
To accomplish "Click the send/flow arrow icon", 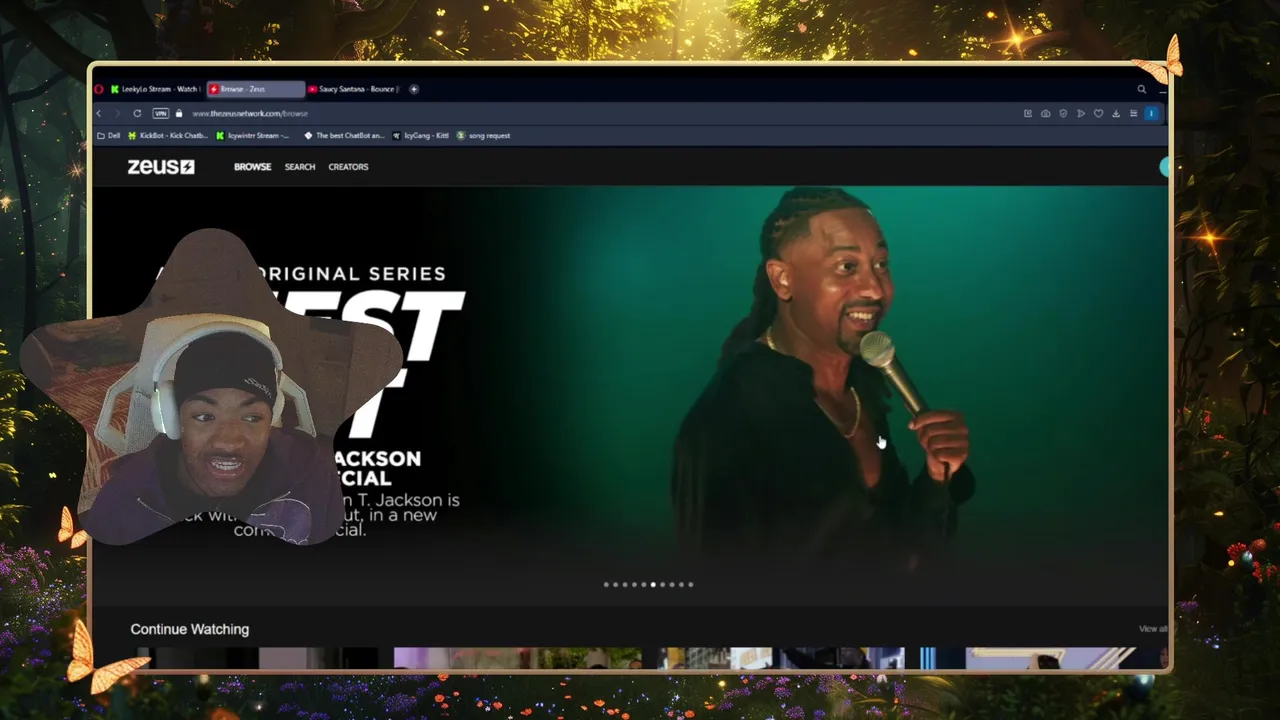I will coord(1081,113).
